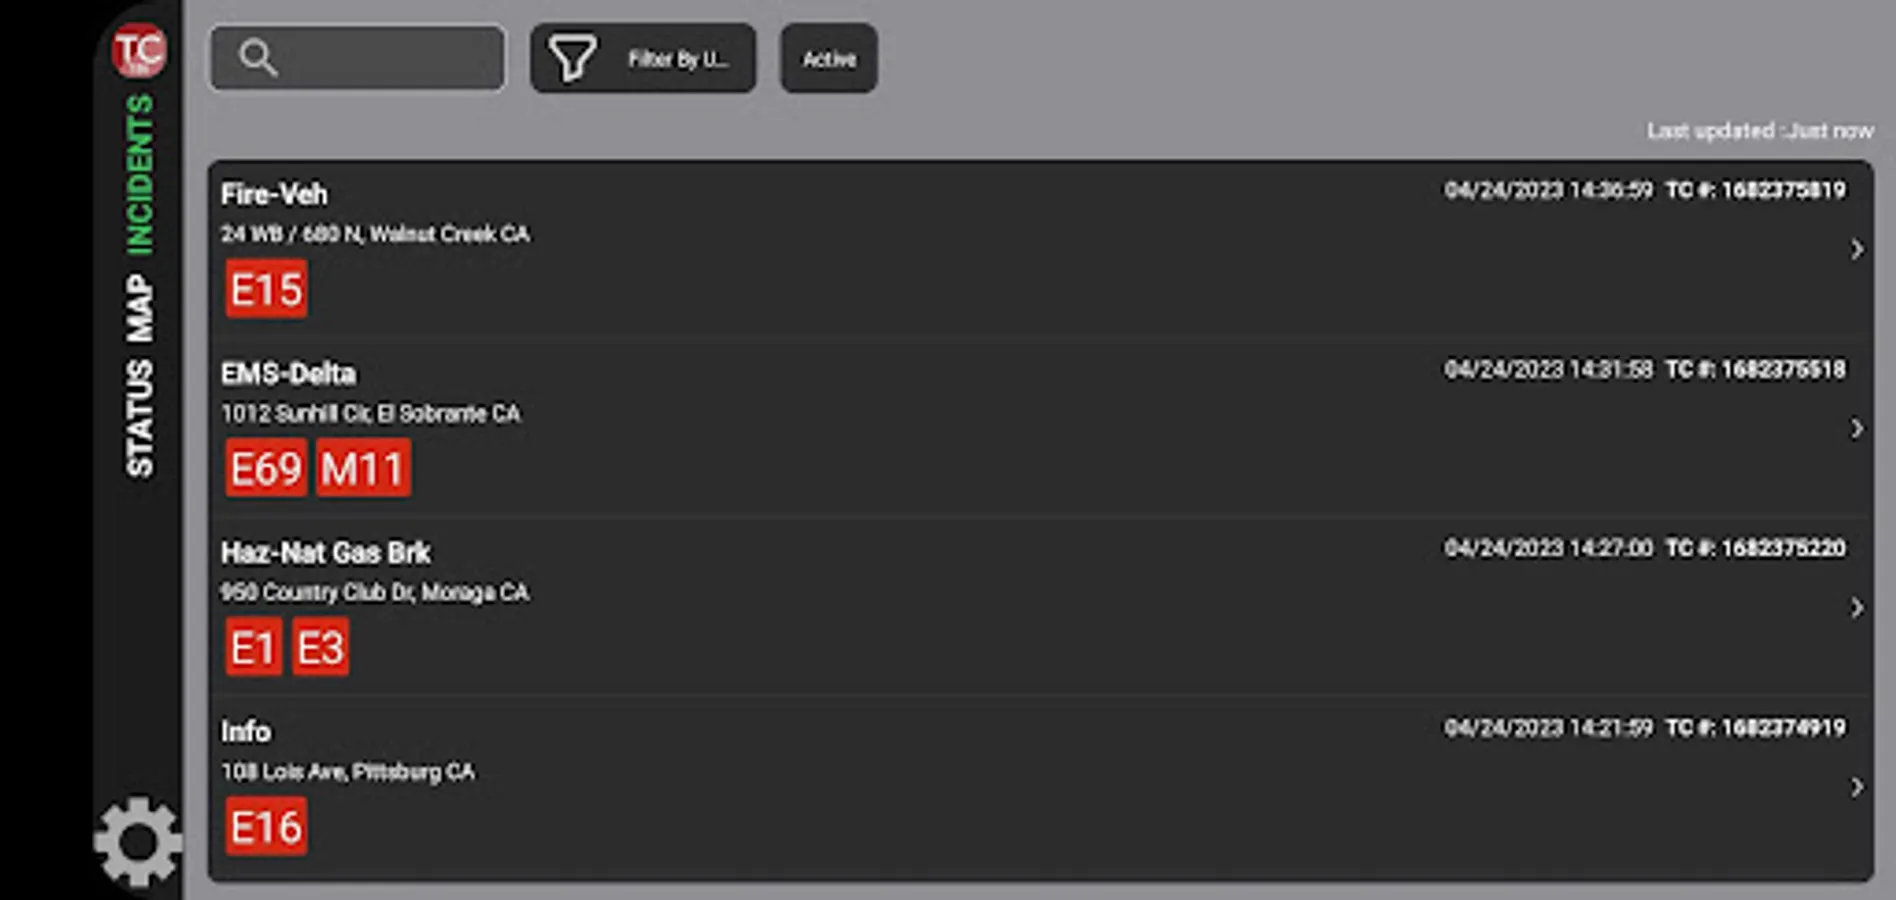Expand the EMS-Delta incident chevron

pyautogui.click(x=1856, y=429)
